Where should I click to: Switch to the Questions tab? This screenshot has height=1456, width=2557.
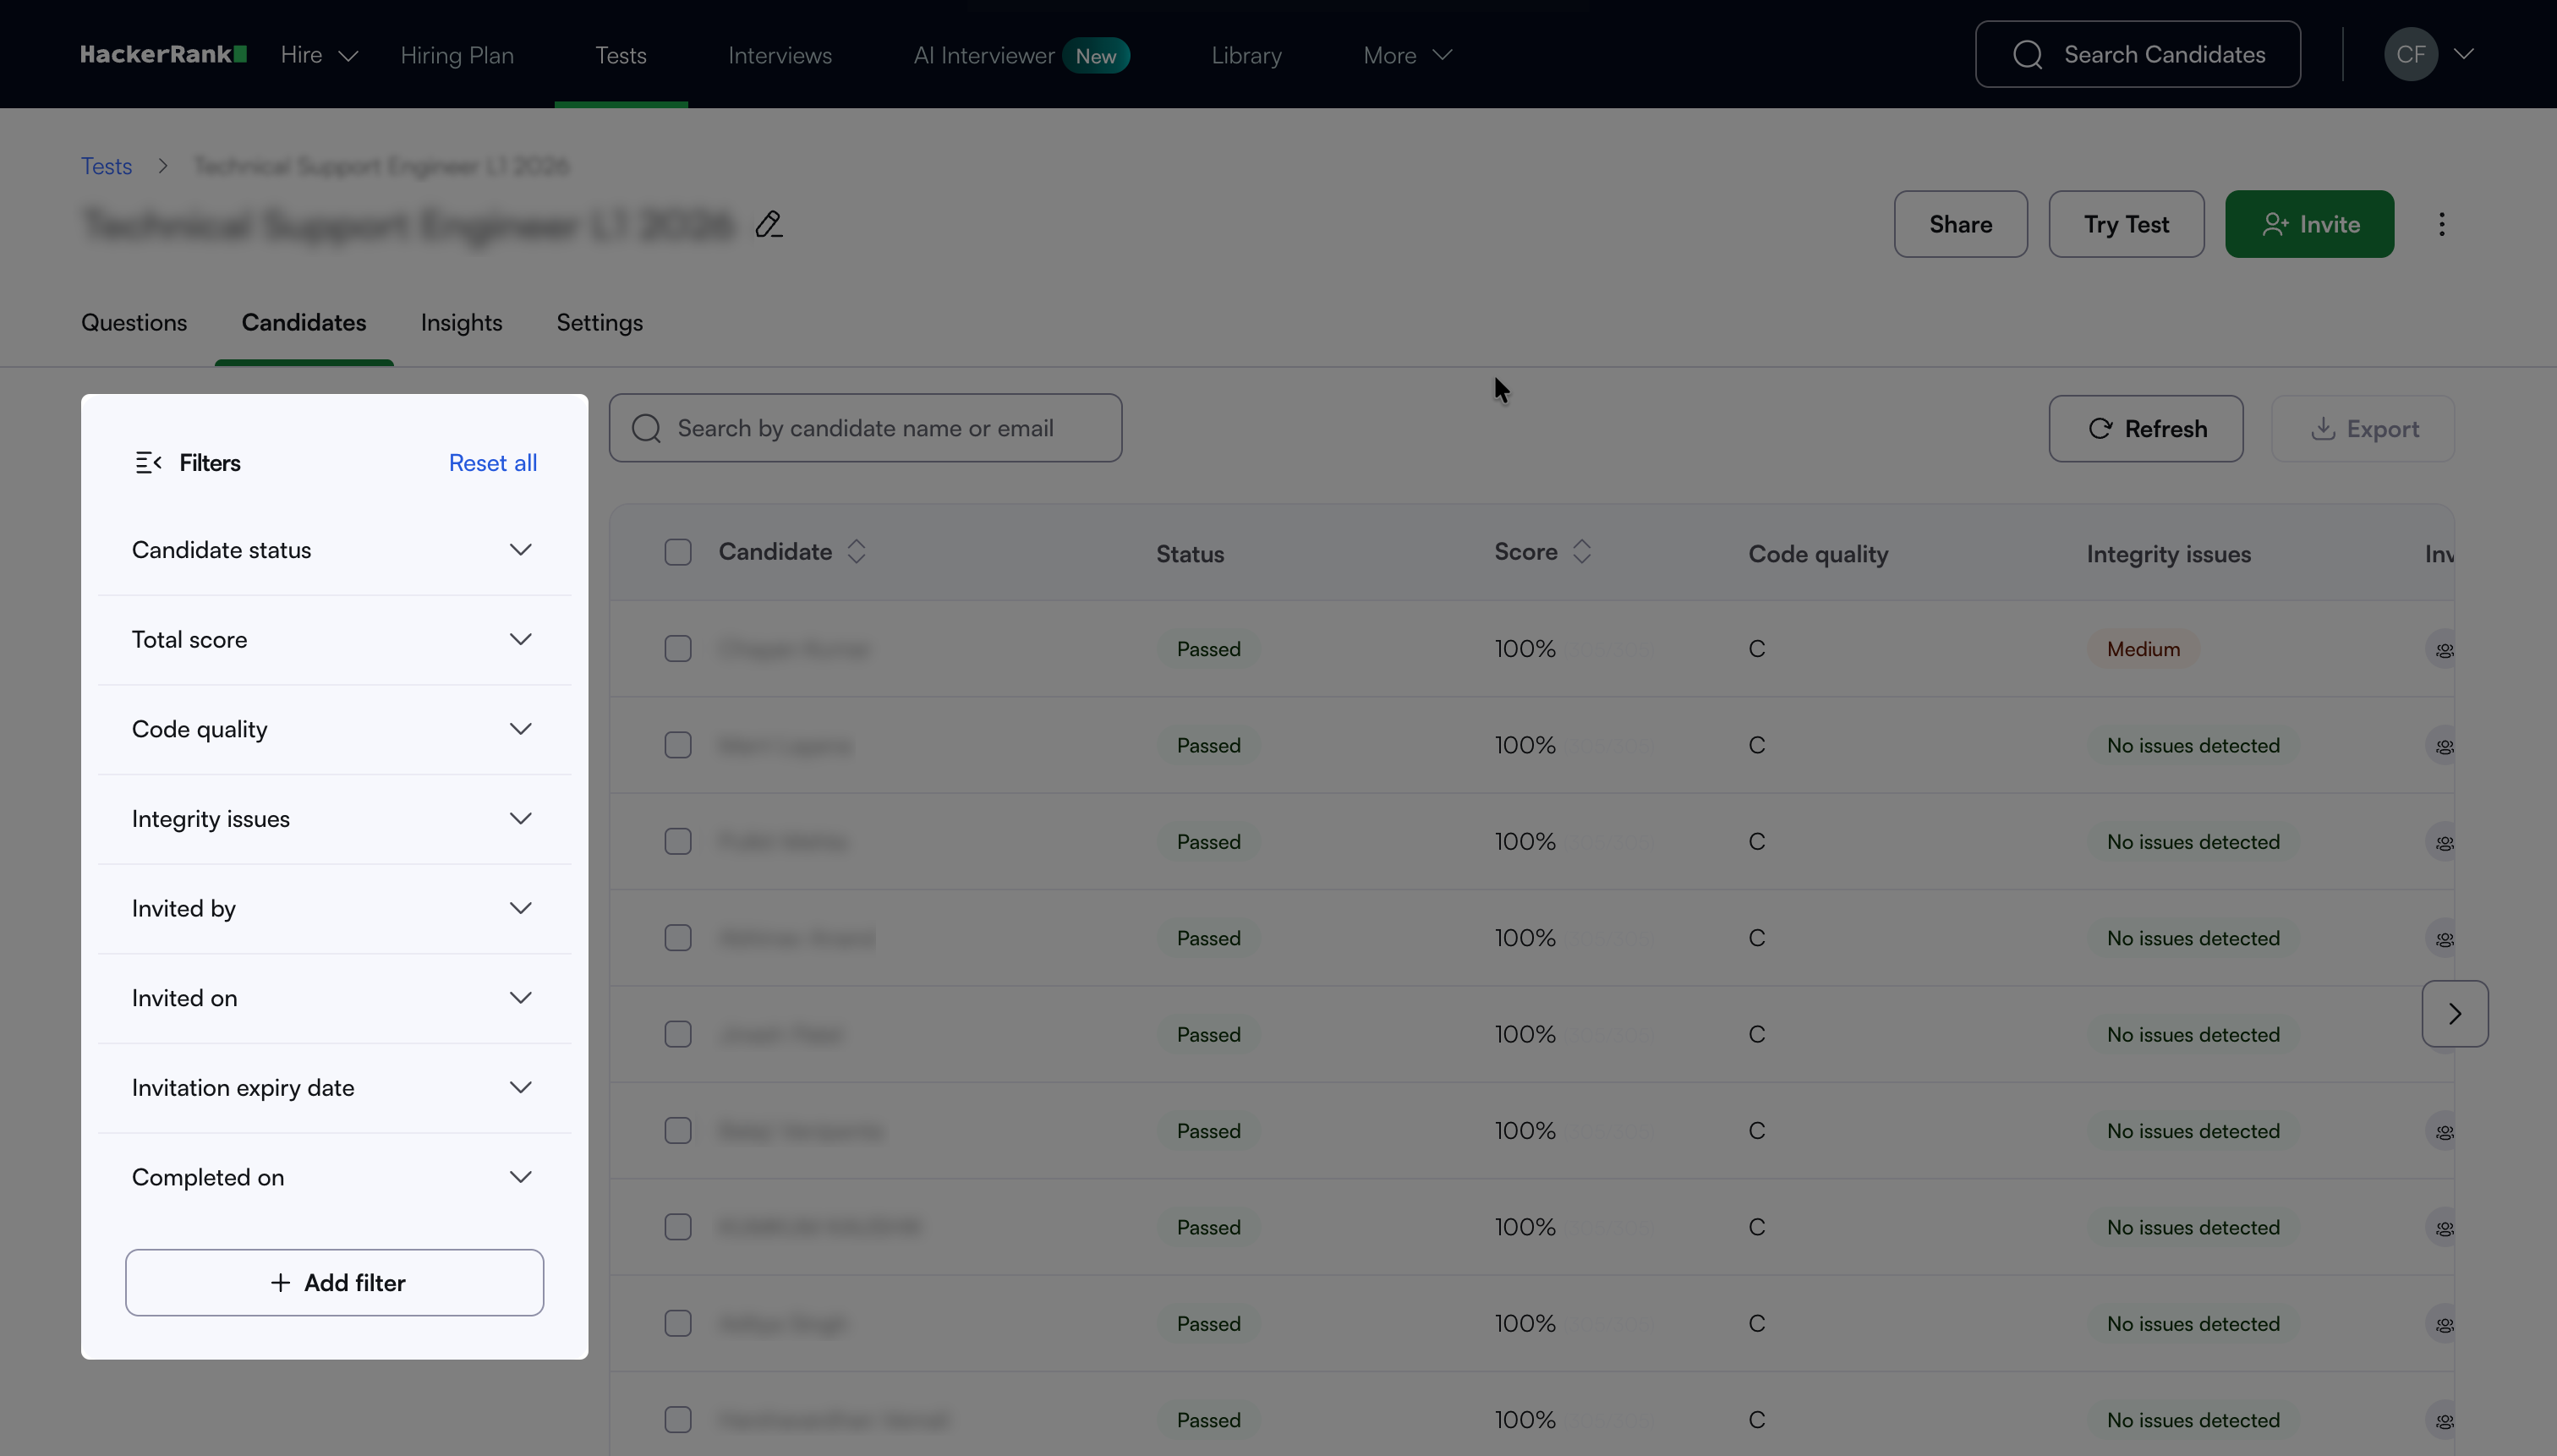coord(134,322)
